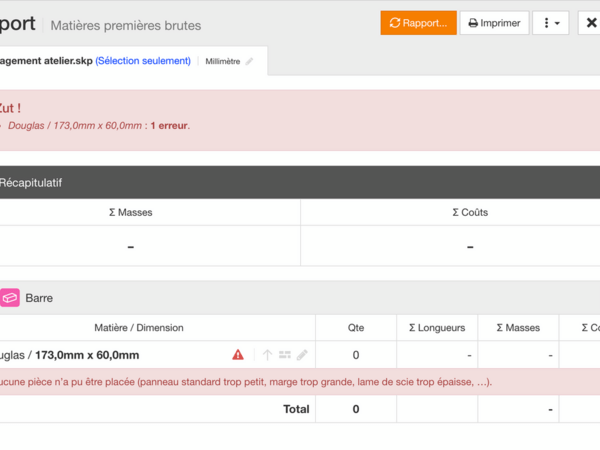This screenshot has height=450, width=600.
Task: Click the cutting diagram icon in Douglas row
Action: (285, 355)
